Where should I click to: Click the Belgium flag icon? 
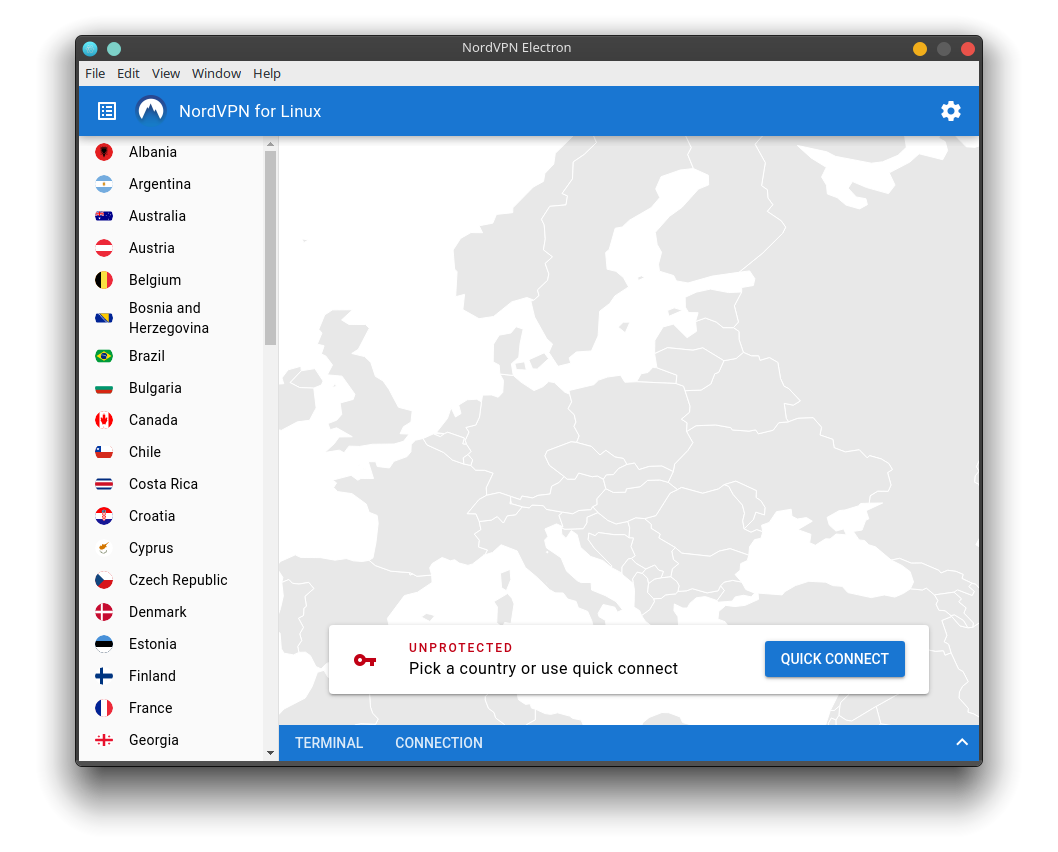pyautogui.click(x=104, y=280)
